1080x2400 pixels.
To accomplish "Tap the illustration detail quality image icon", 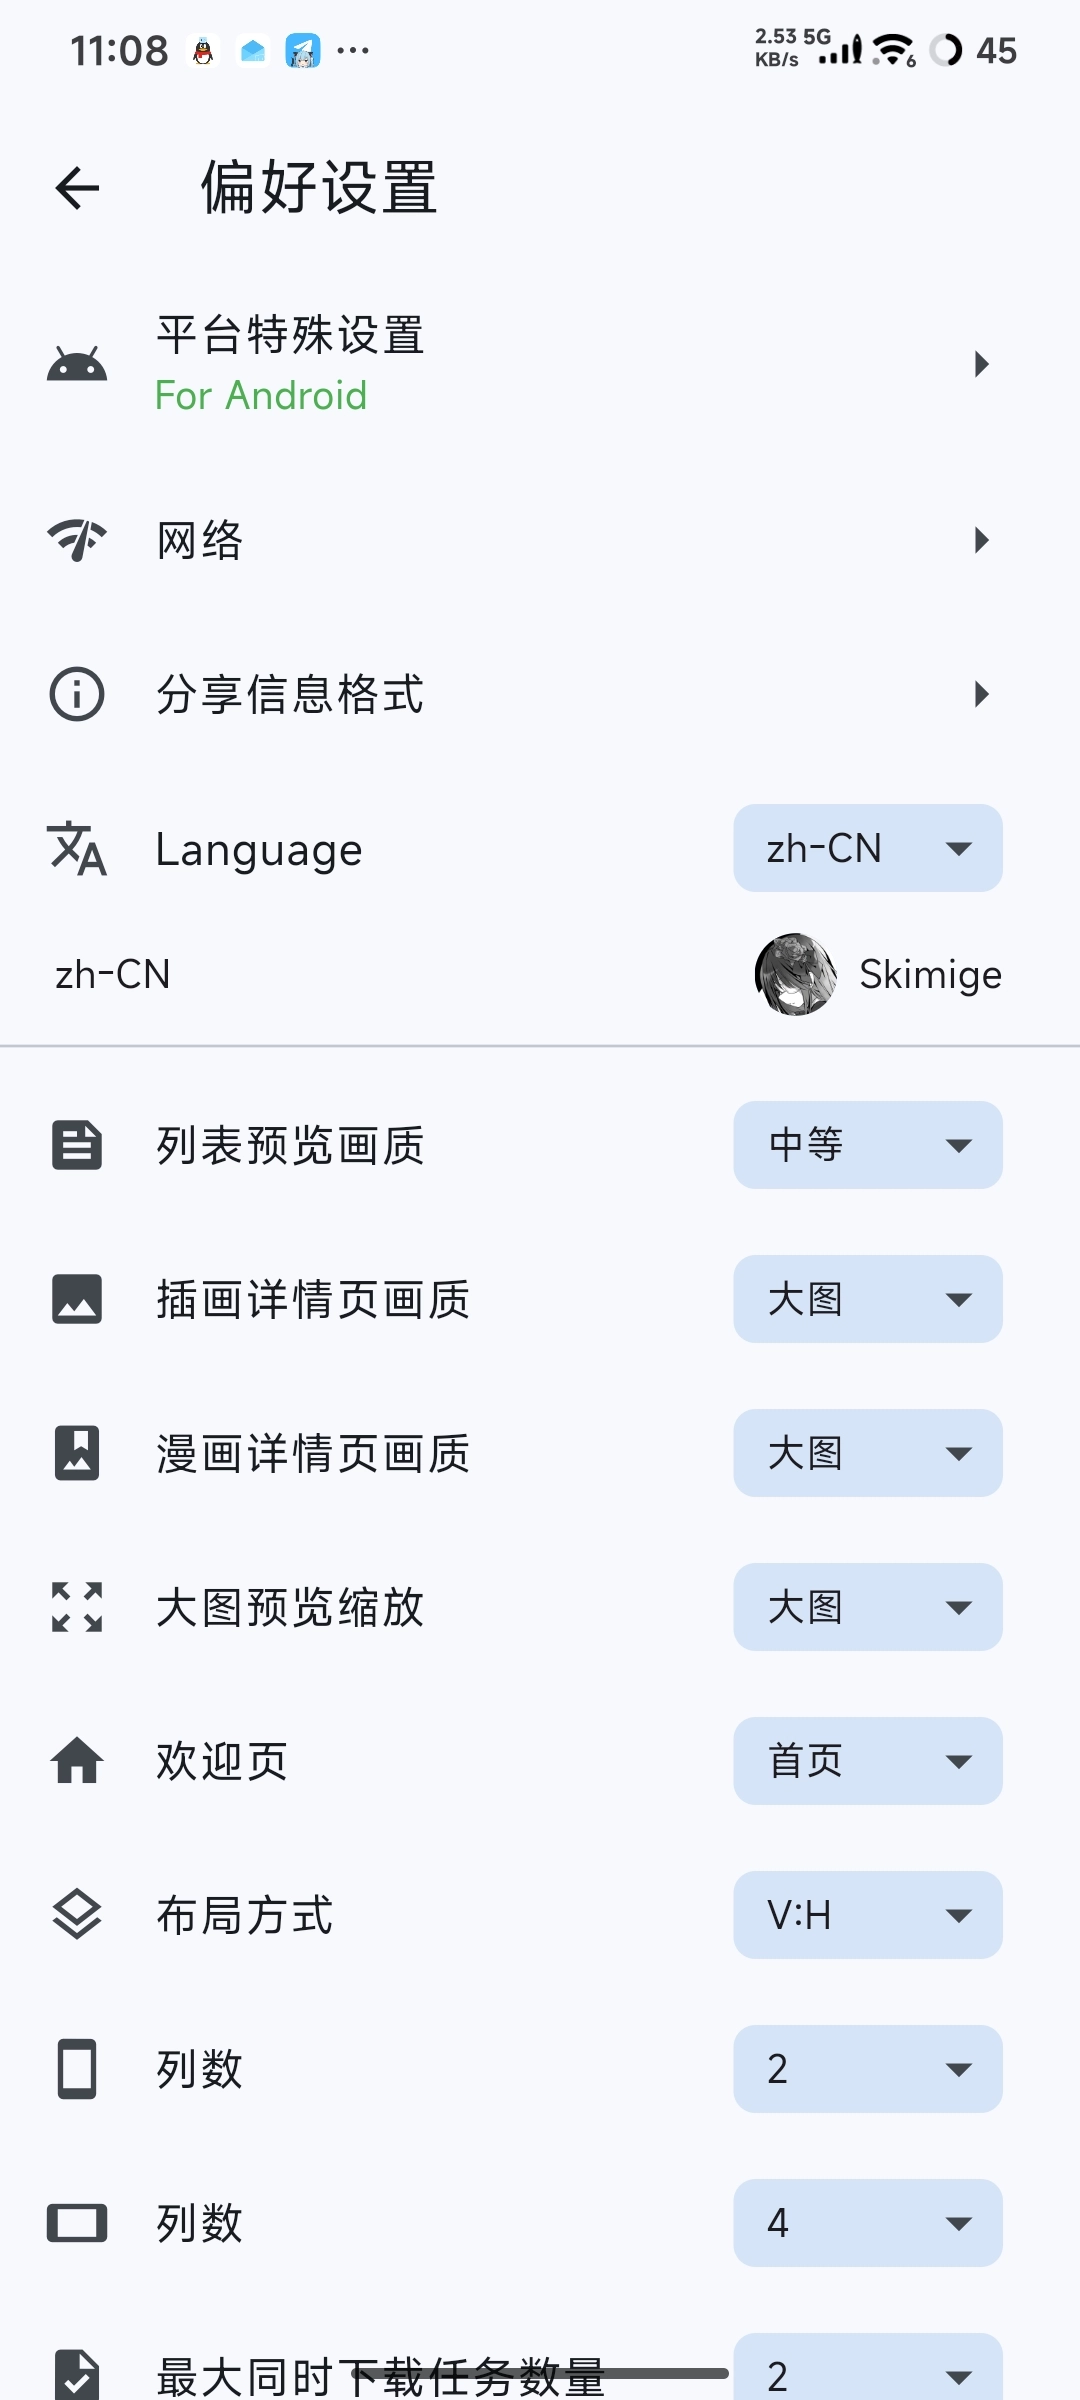I will click(77, 1299).
